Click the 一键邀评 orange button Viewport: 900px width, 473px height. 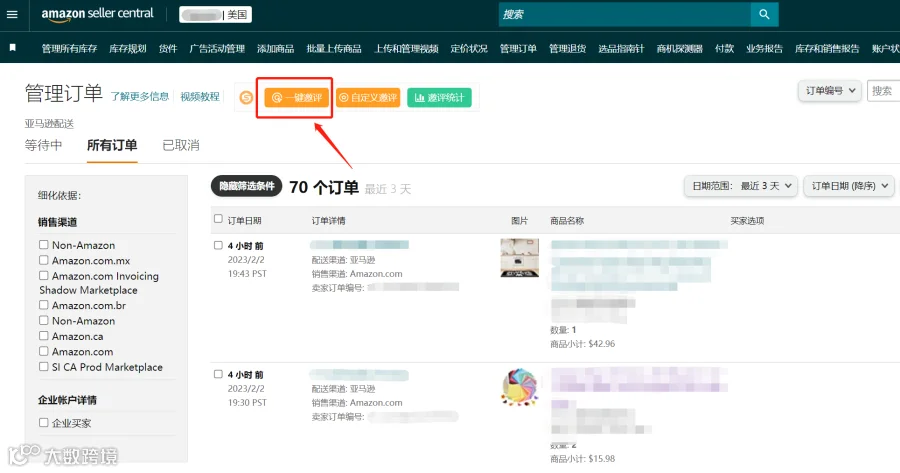pos(296,98)
